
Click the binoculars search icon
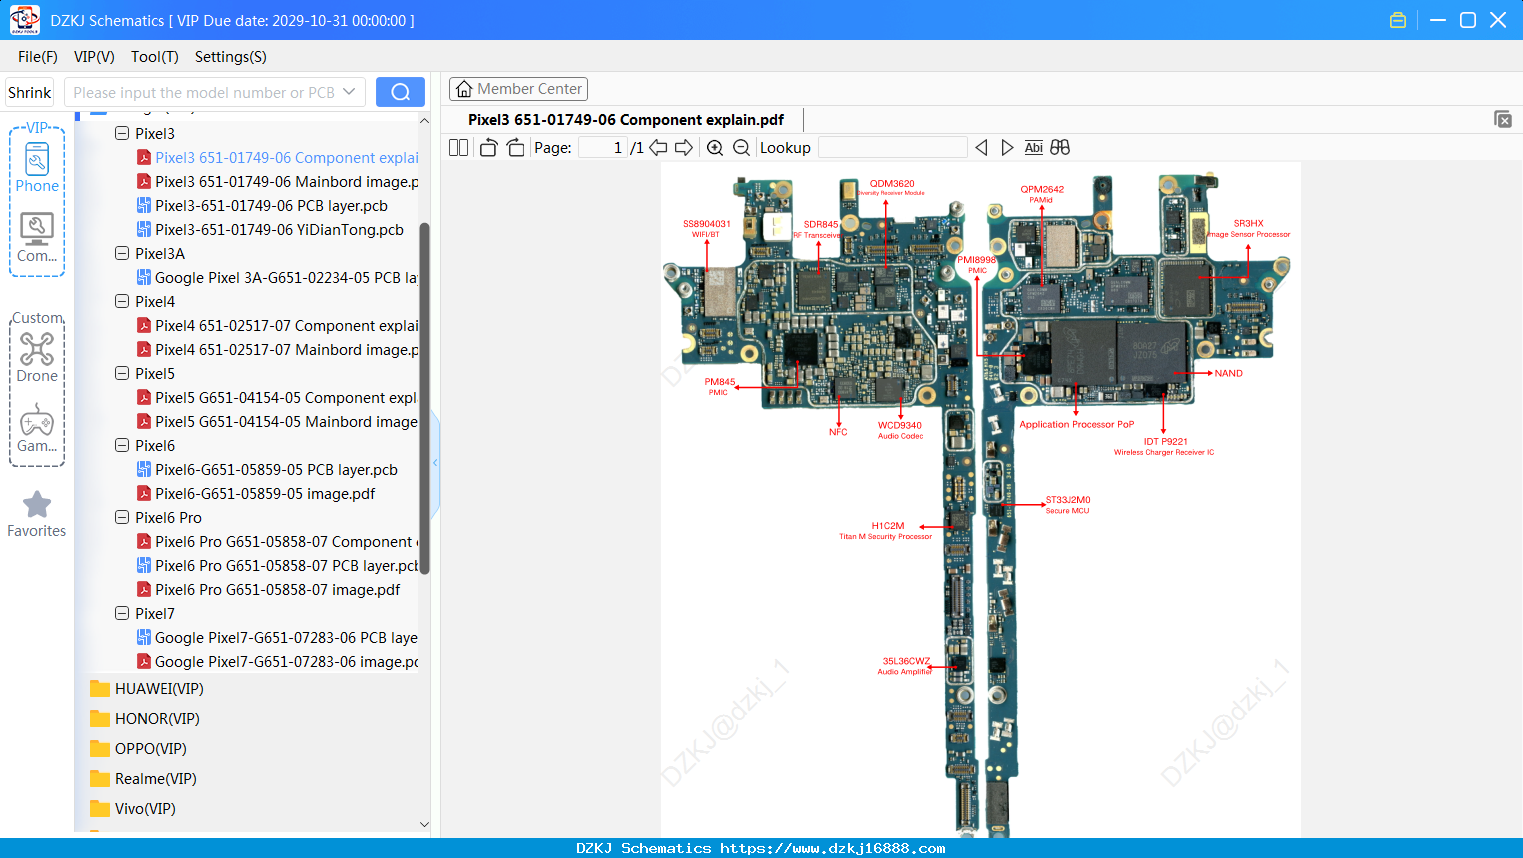coord(1060,148)
